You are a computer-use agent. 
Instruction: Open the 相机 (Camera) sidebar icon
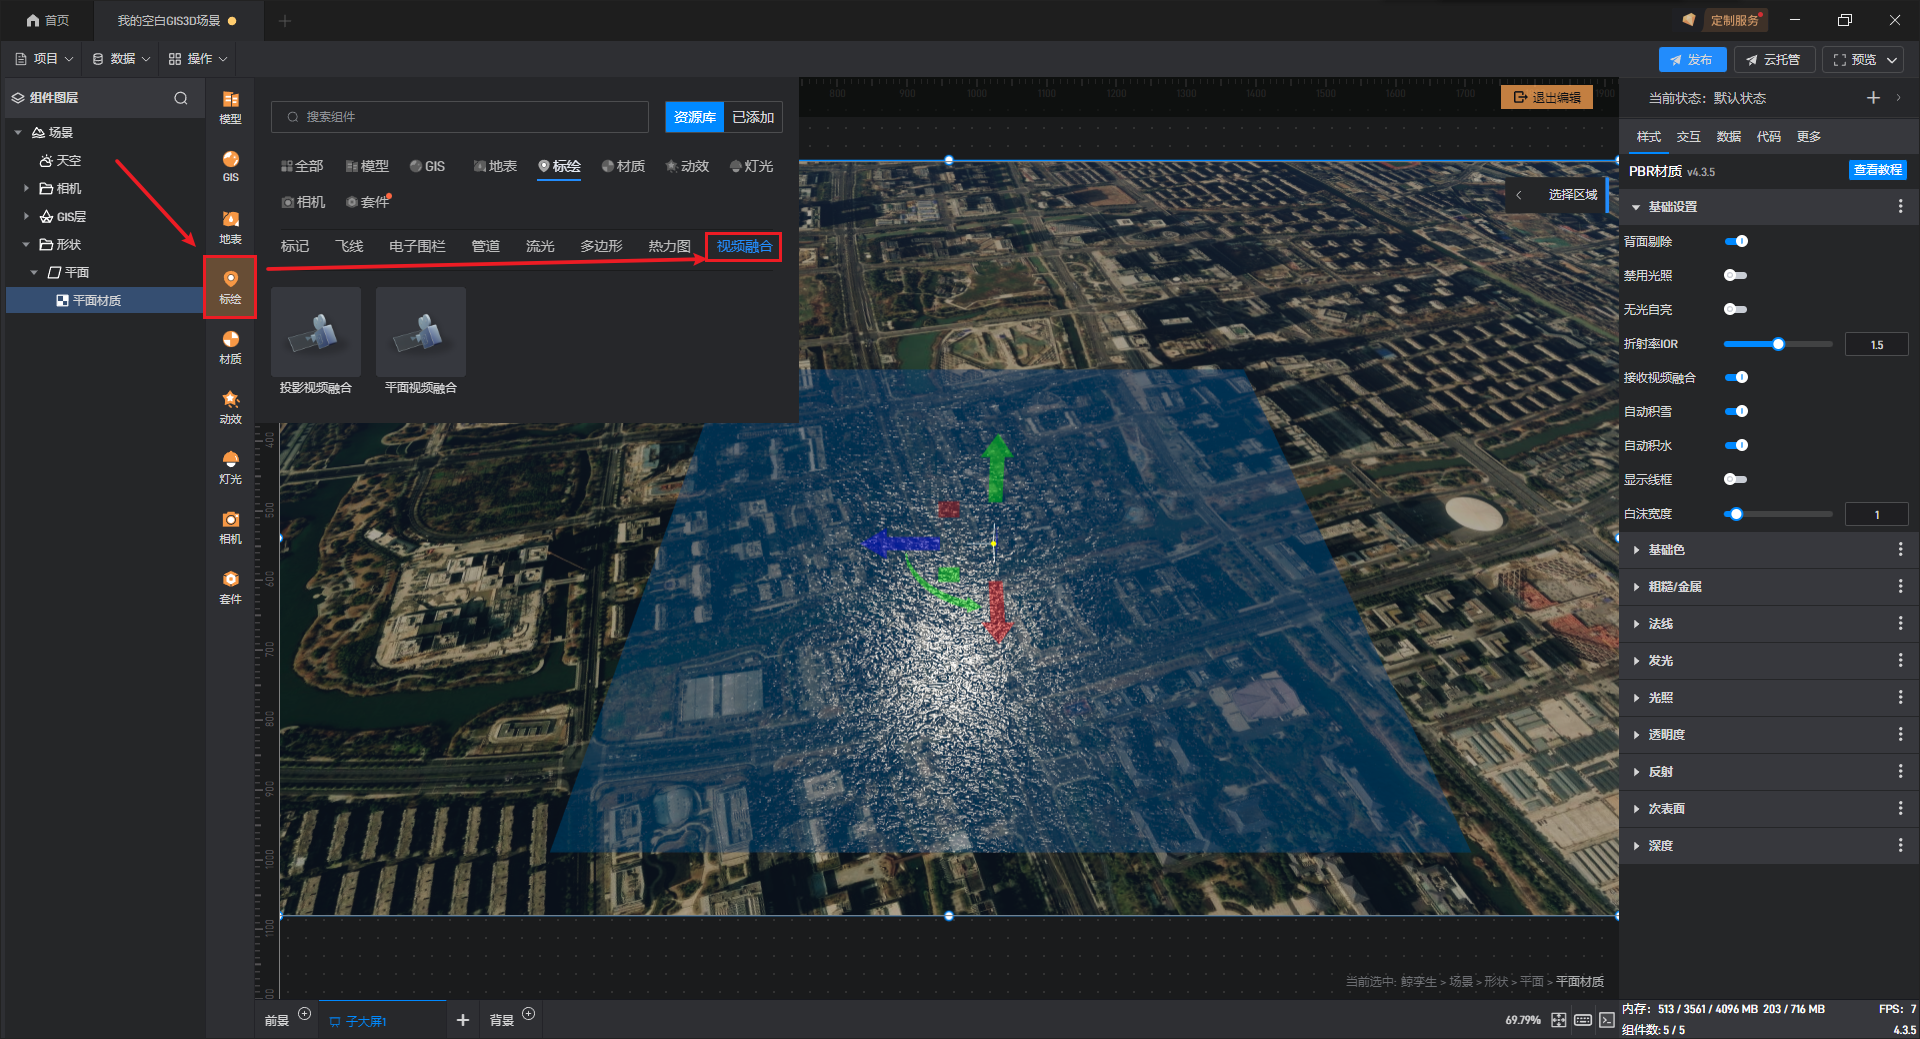230,526
